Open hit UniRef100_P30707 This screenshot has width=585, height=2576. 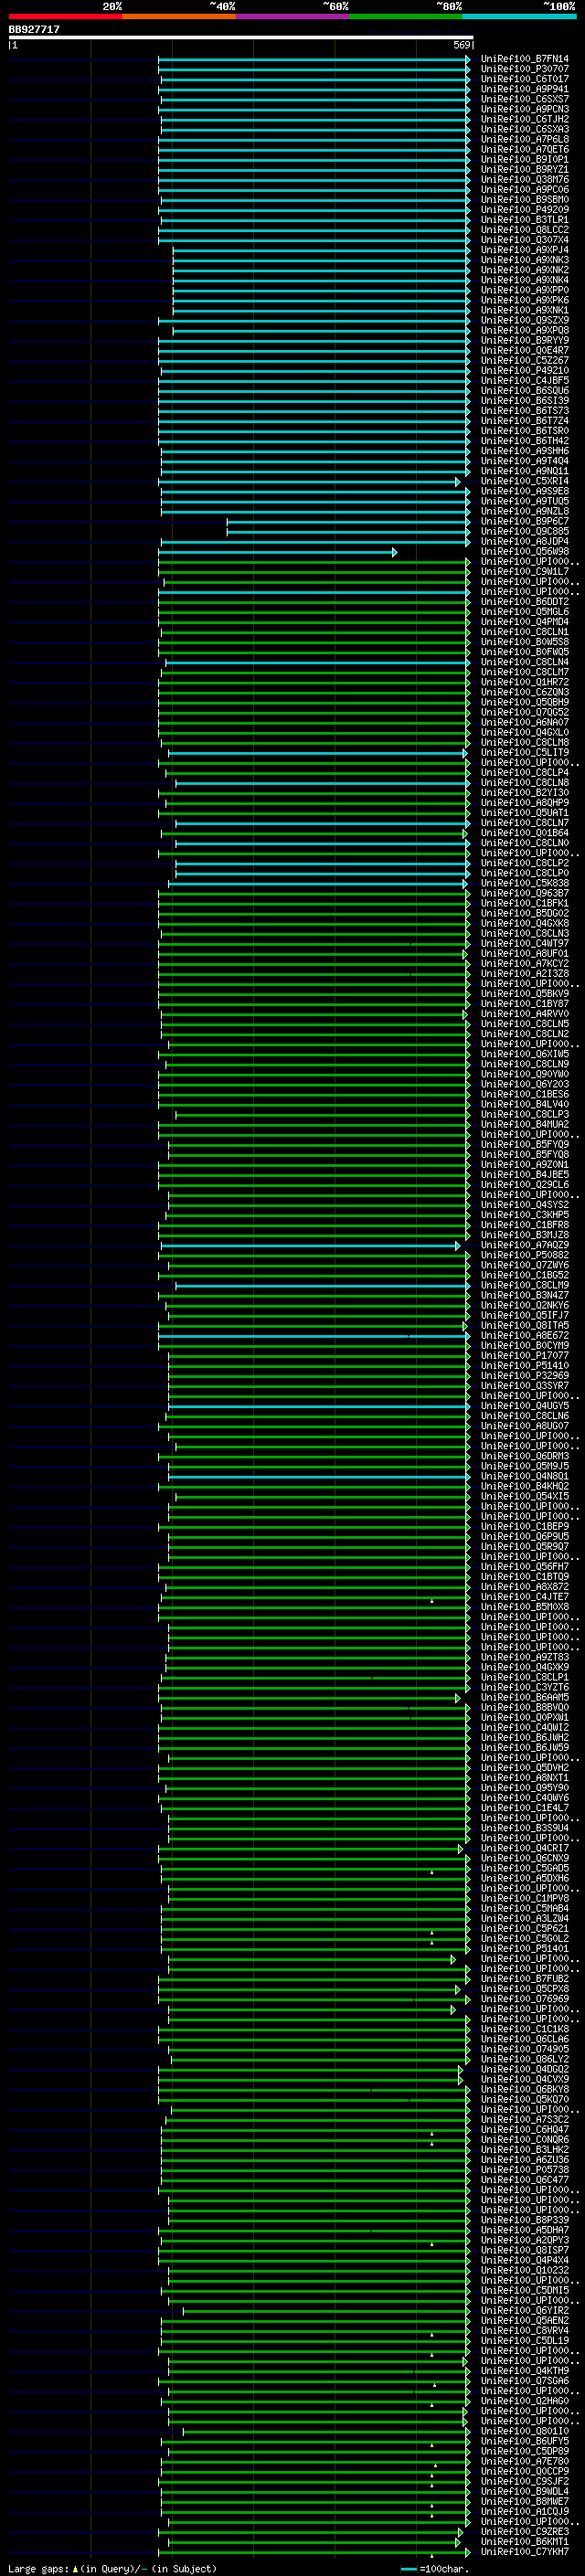(x=524, y=69)
